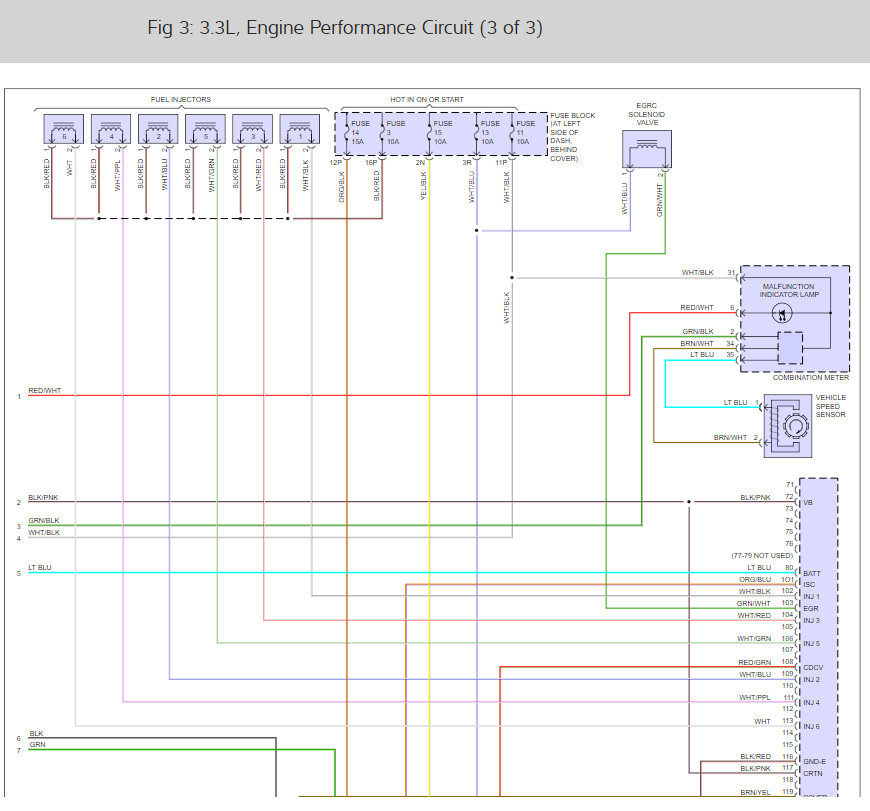
Task: Click the EGRC solenoid valve symbol
Action: click(x=647, y=149)
